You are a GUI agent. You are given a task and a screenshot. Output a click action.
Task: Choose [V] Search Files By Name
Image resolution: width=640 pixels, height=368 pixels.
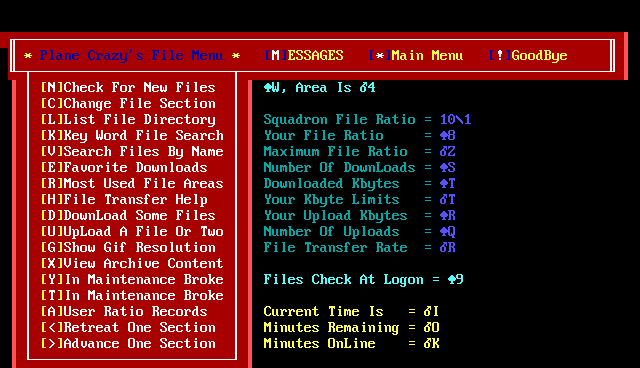132,151
